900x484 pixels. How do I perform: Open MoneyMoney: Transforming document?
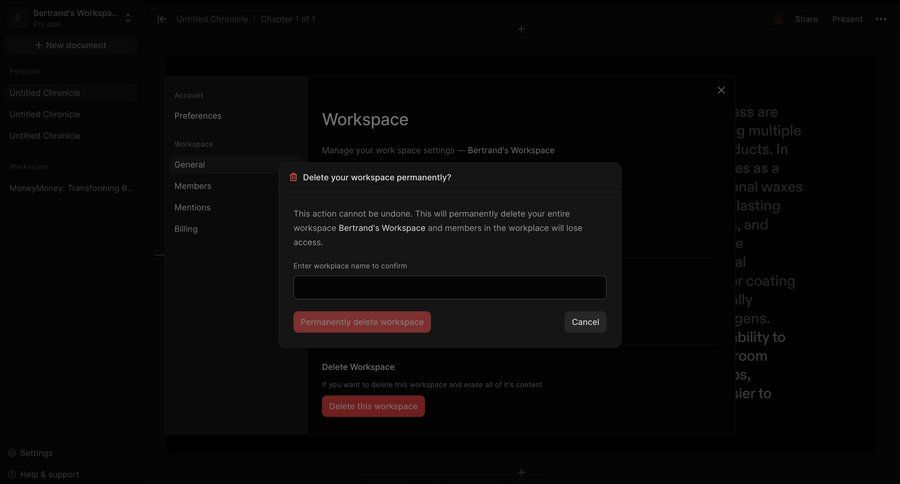71,188
